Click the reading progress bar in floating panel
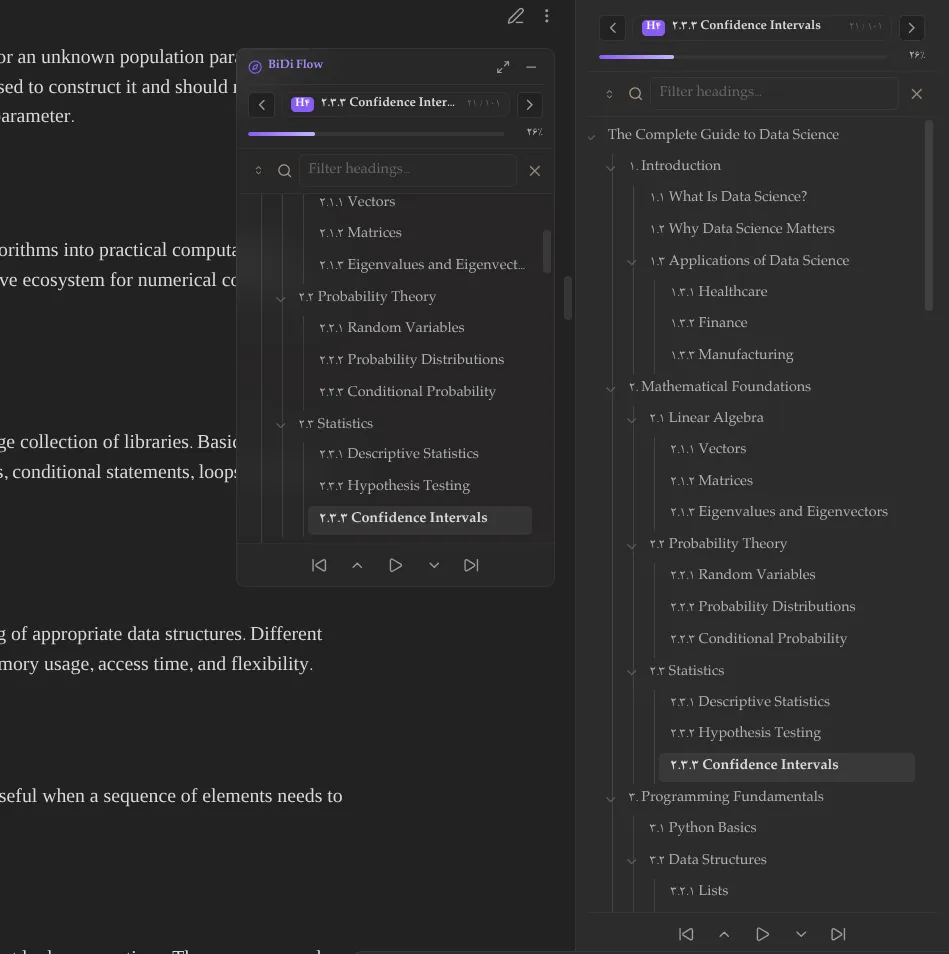Viewport: 949px width, 954px height. pyautogui.click(x=376, y=134)
